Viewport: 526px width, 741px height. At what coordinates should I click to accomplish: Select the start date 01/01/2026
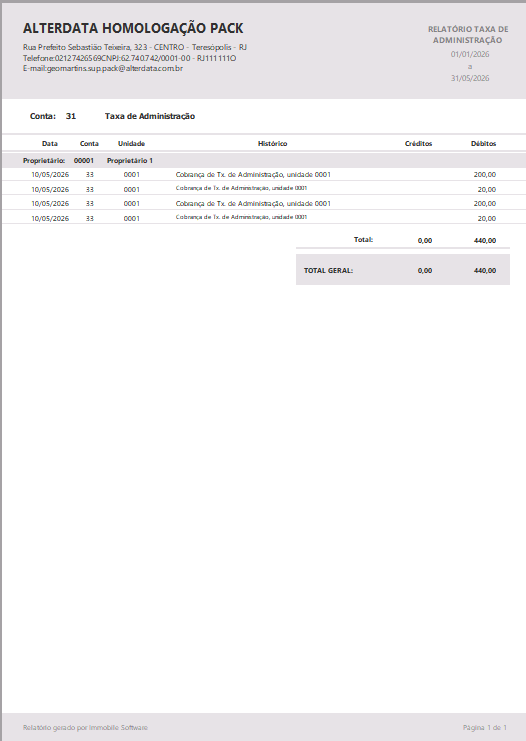[470, 54]
